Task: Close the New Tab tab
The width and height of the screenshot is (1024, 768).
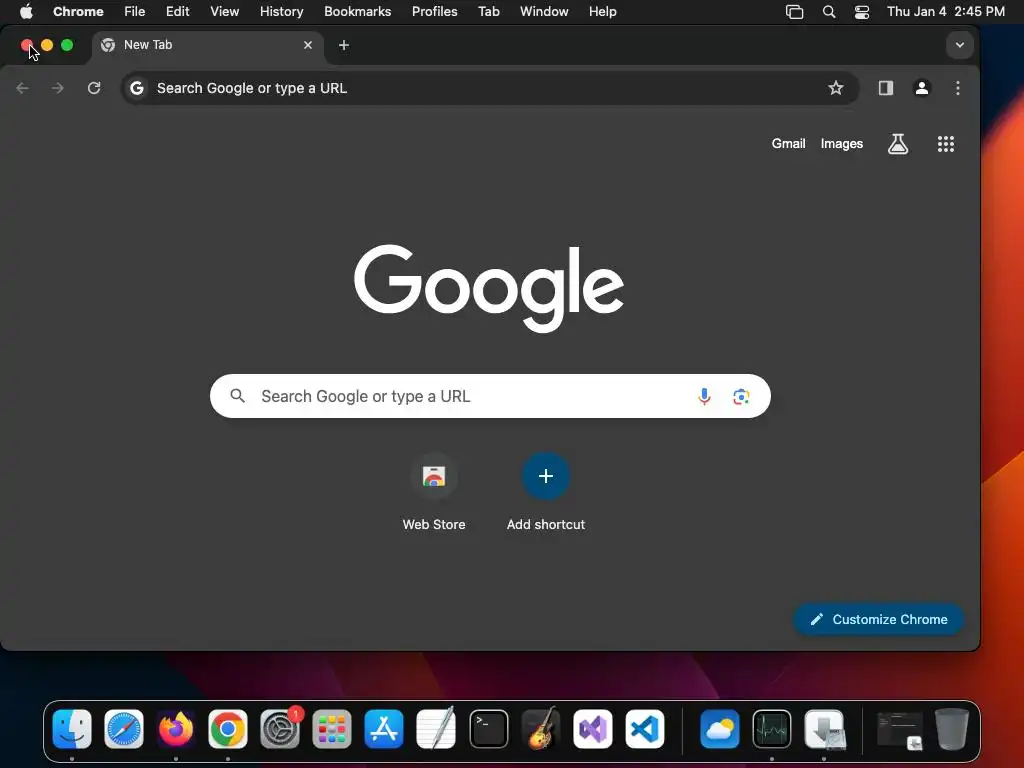Action: [x=308, y=45]
